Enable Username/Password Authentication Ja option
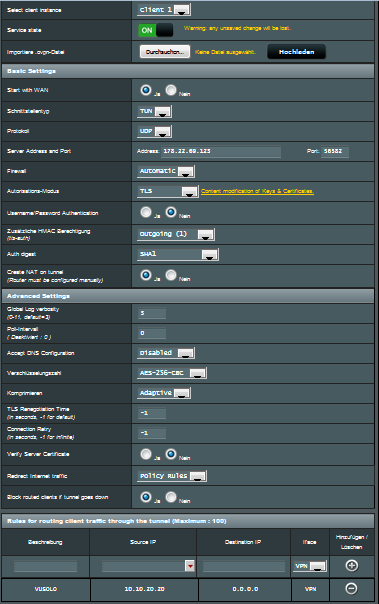 click(146, 212)
